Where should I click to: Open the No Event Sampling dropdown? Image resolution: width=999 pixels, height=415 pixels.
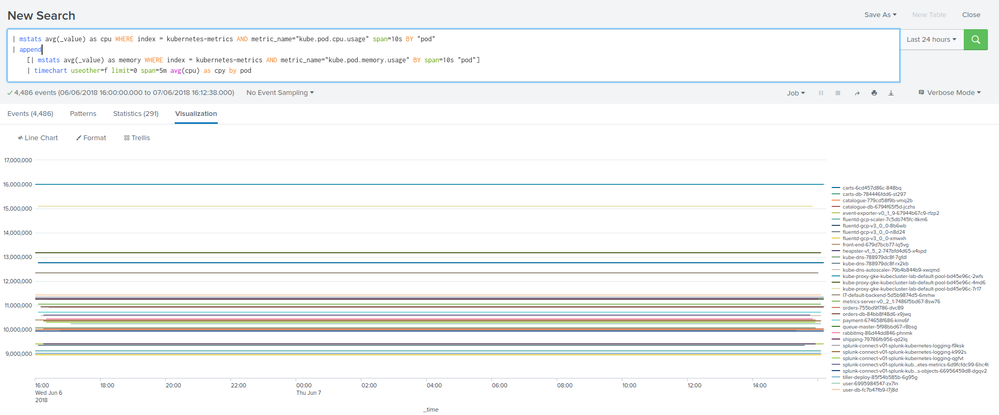pyautogui.click(x=280, y=93)
